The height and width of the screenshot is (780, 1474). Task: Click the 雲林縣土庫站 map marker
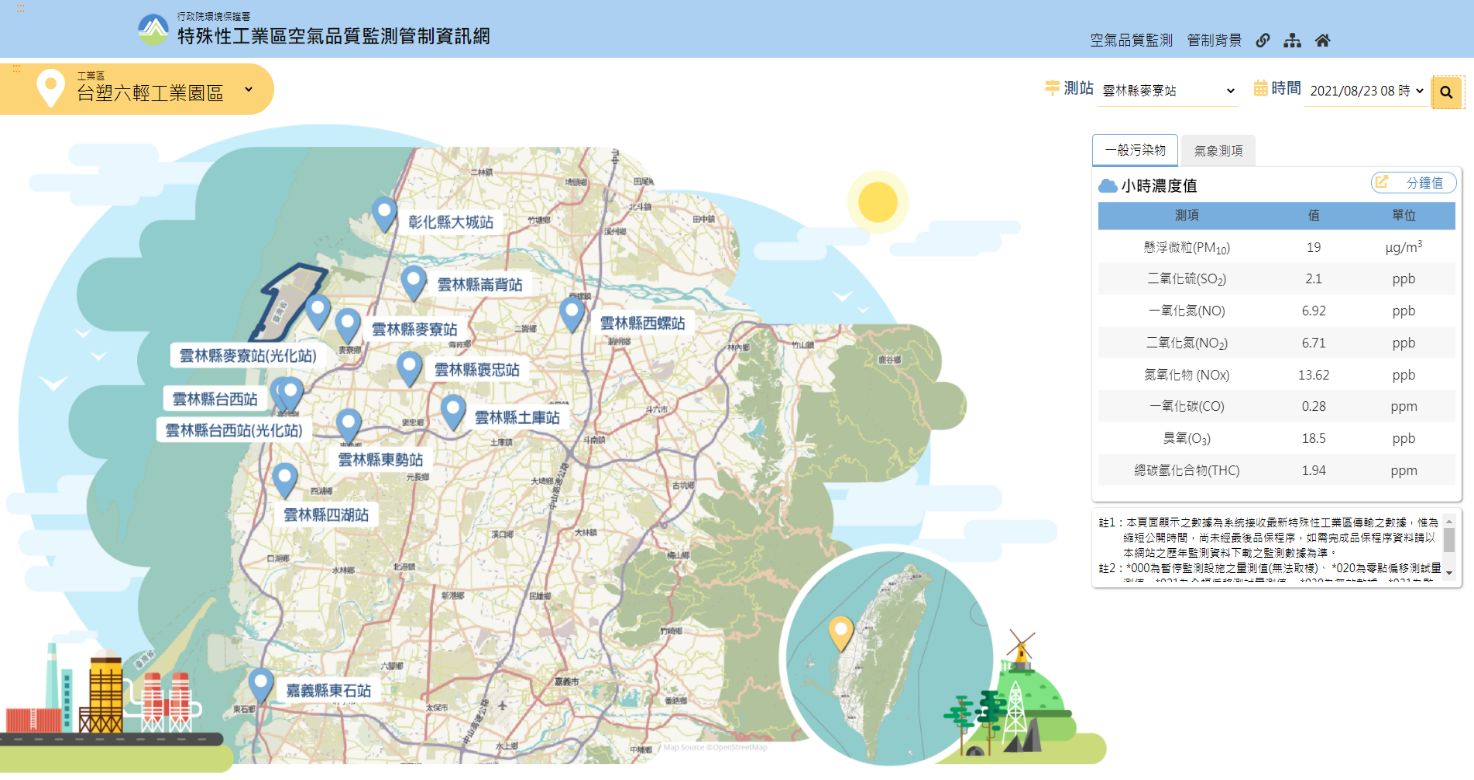(x=453, y=411)
